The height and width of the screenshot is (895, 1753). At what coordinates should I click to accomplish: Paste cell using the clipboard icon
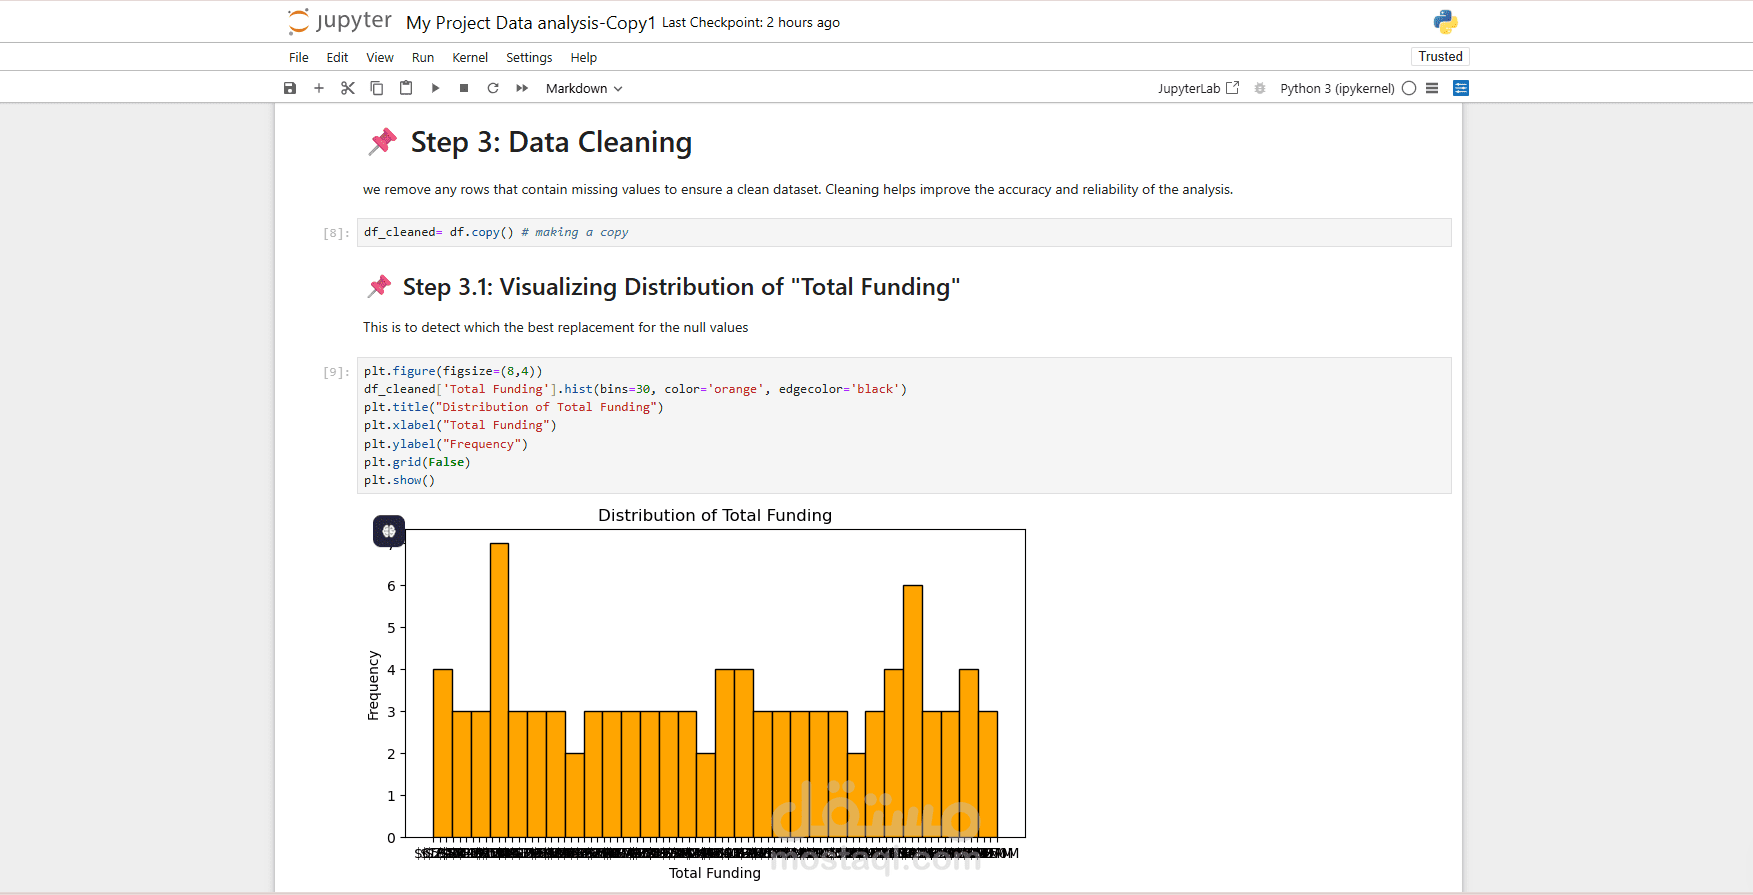coord(406,88)
